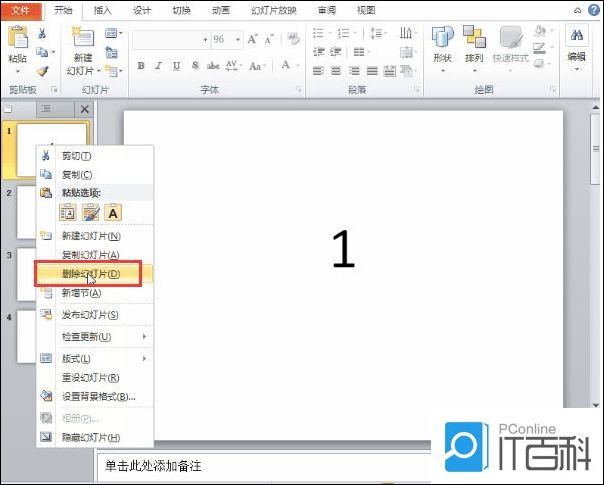Viewport: 604px width, 485px height.
Task: Select Duplicate Slide (复制幻灯片) in context menu
Action: coord(95,255)
